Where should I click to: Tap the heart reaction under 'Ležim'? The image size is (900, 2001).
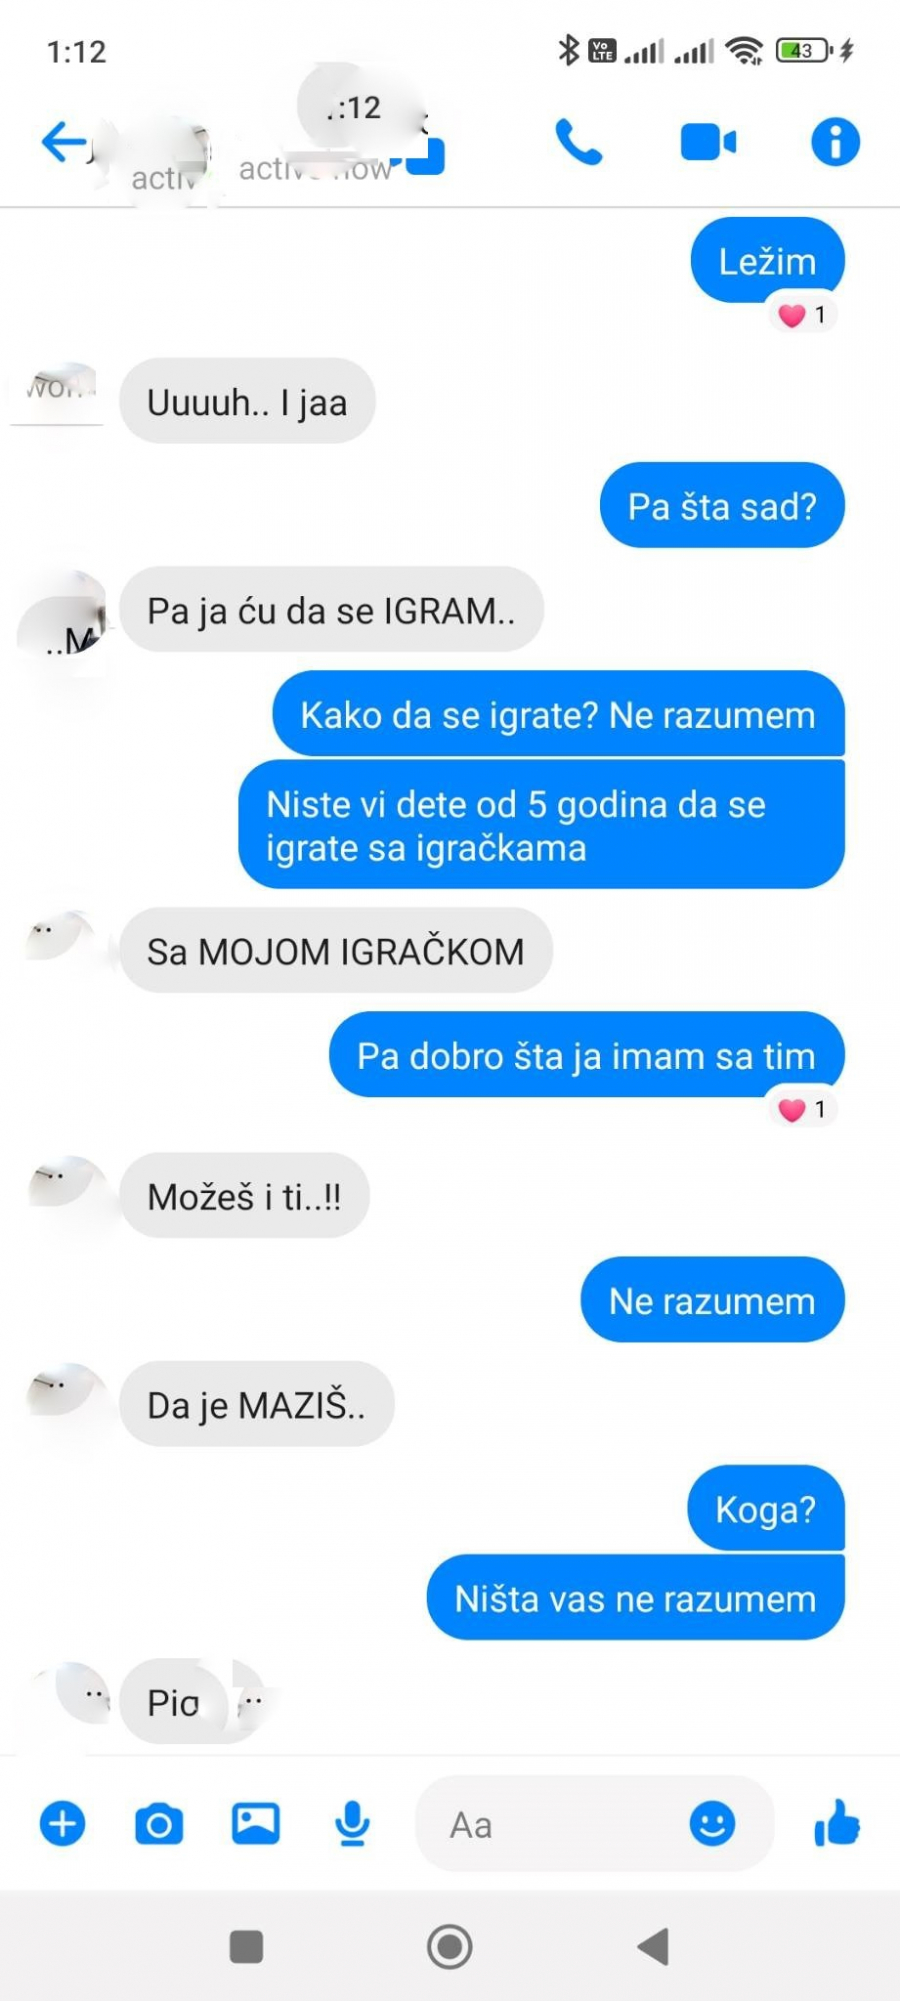(802, 315)
